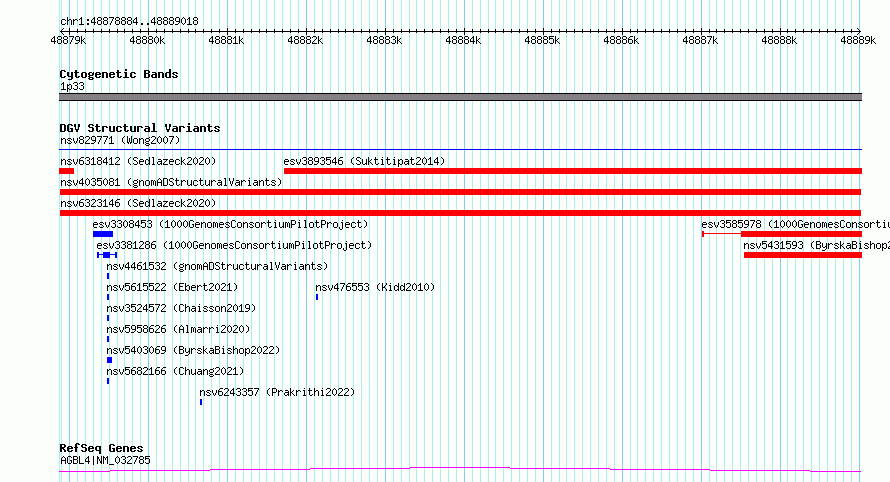This screenshot has width=890, height=482.
Task: Select the esv3893546 red variant bar
Action: coord(573,171)
